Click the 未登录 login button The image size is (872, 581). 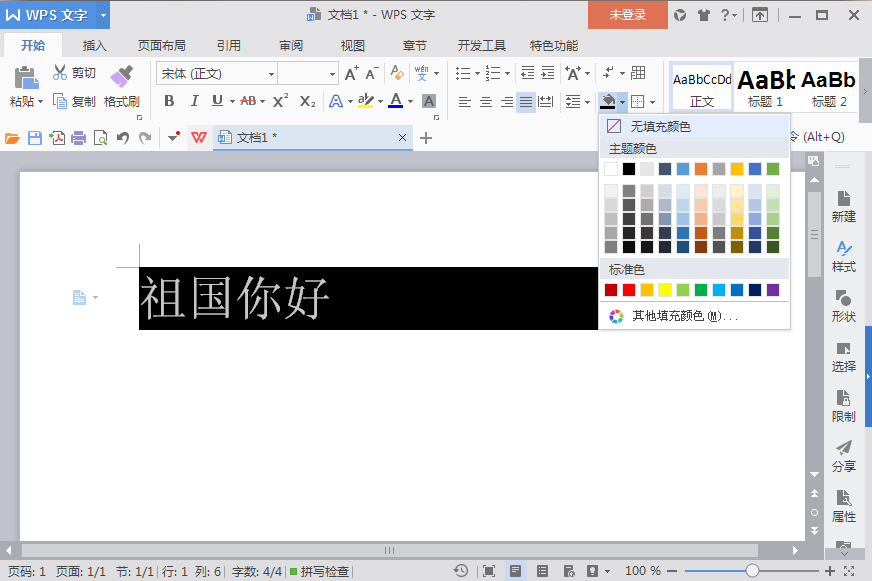click(x=627, y=15)
